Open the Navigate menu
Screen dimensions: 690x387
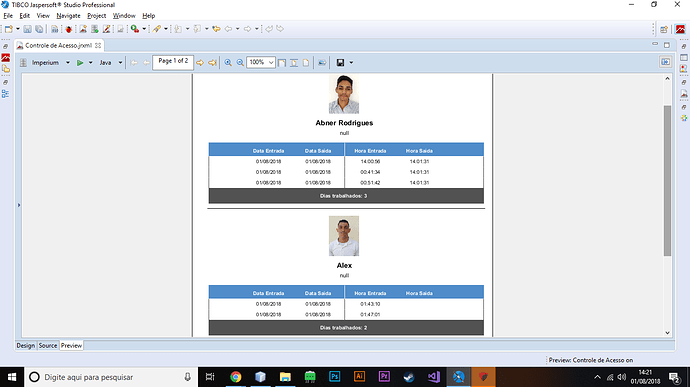(x=68, y=15)
